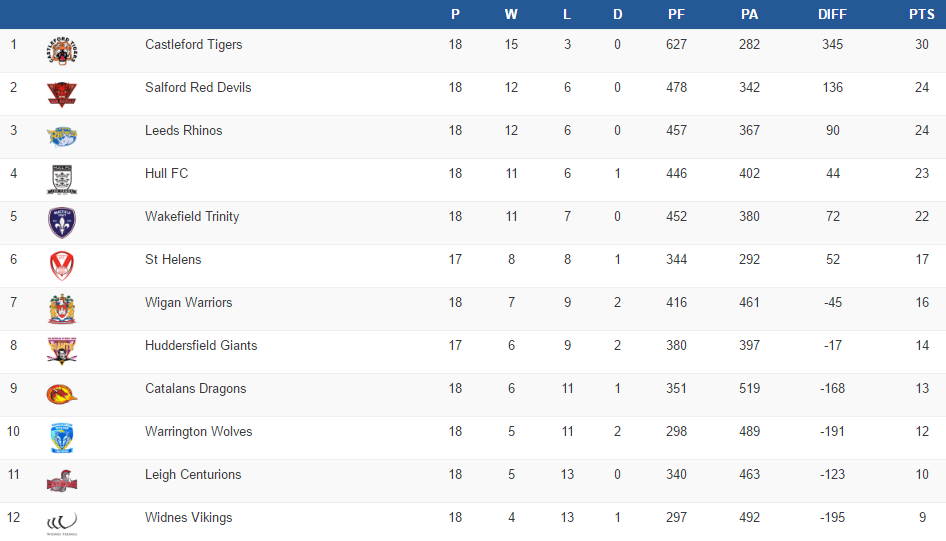Open the Huddersfield Giants team link
Image resolution: width=946 pixels, height=541 pixels.
coord(201,345)
